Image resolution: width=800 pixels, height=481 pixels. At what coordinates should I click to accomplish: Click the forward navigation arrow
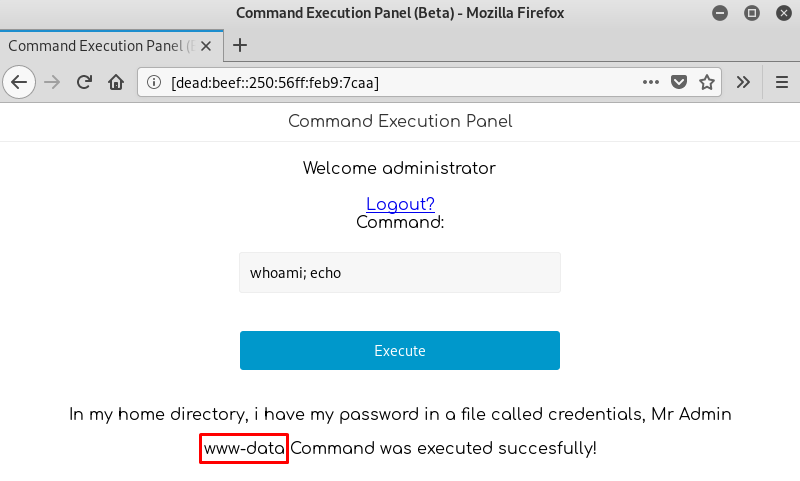pos(53,82)
